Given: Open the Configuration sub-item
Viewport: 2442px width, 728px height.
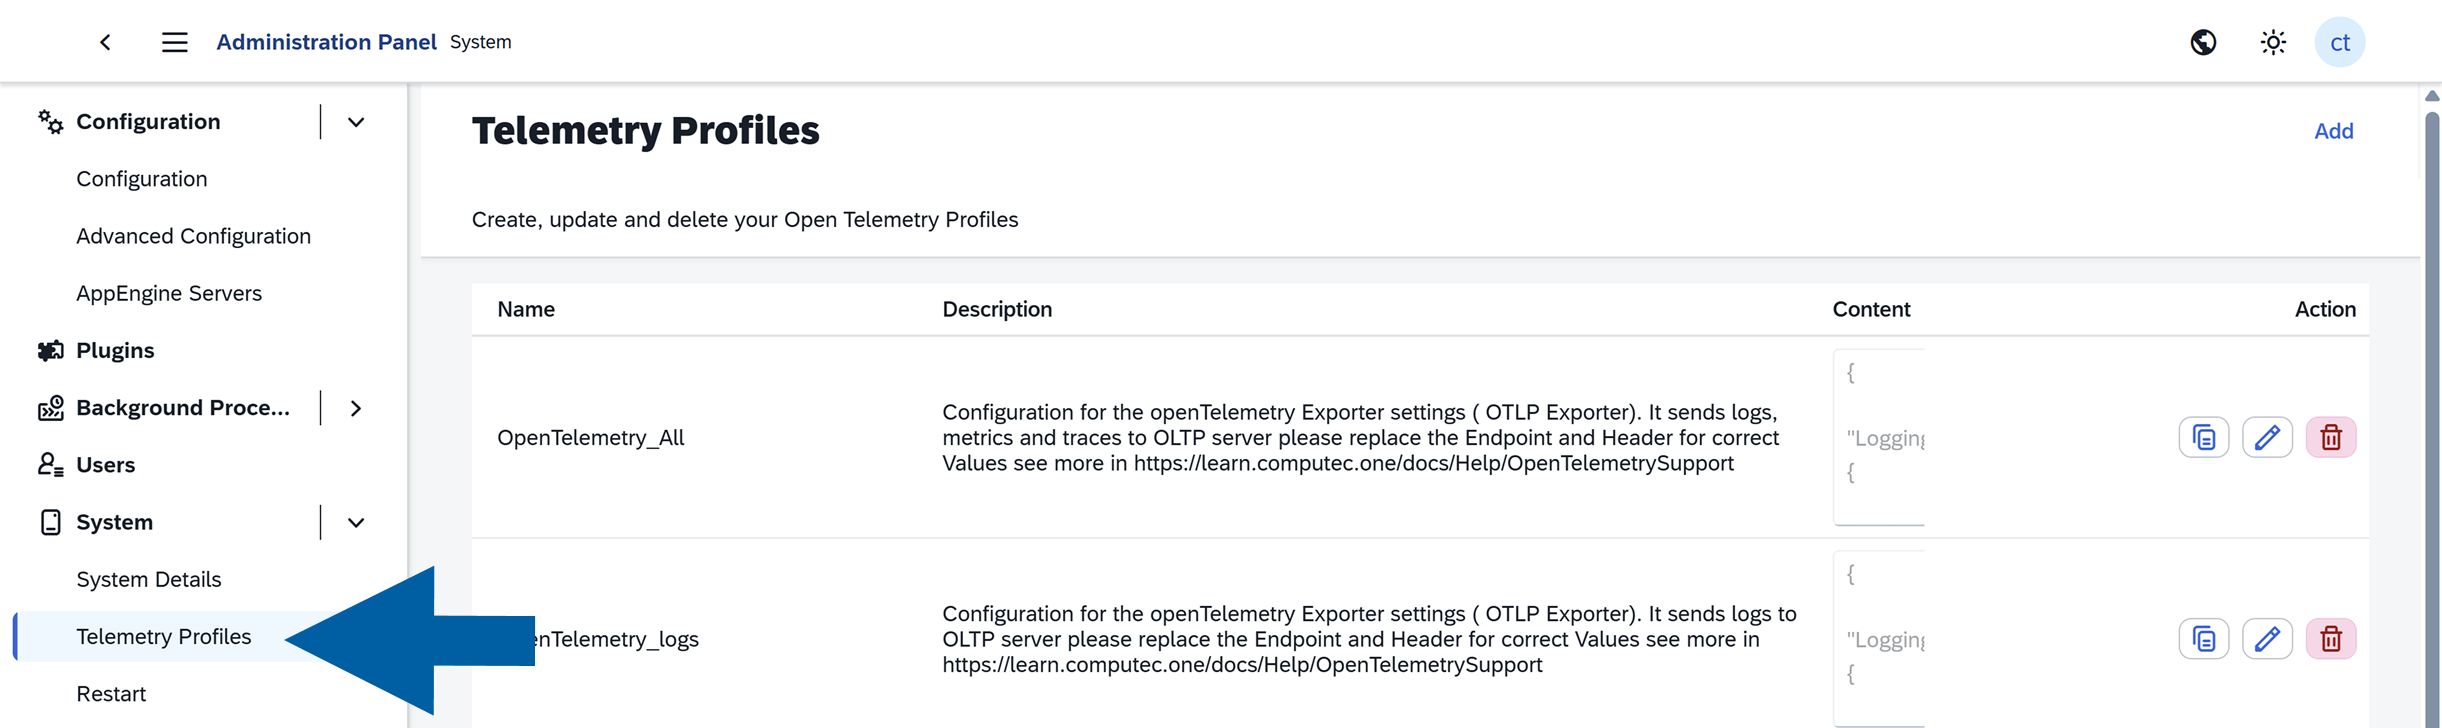Looking at the screenshot, I should [x=142, y=179].
